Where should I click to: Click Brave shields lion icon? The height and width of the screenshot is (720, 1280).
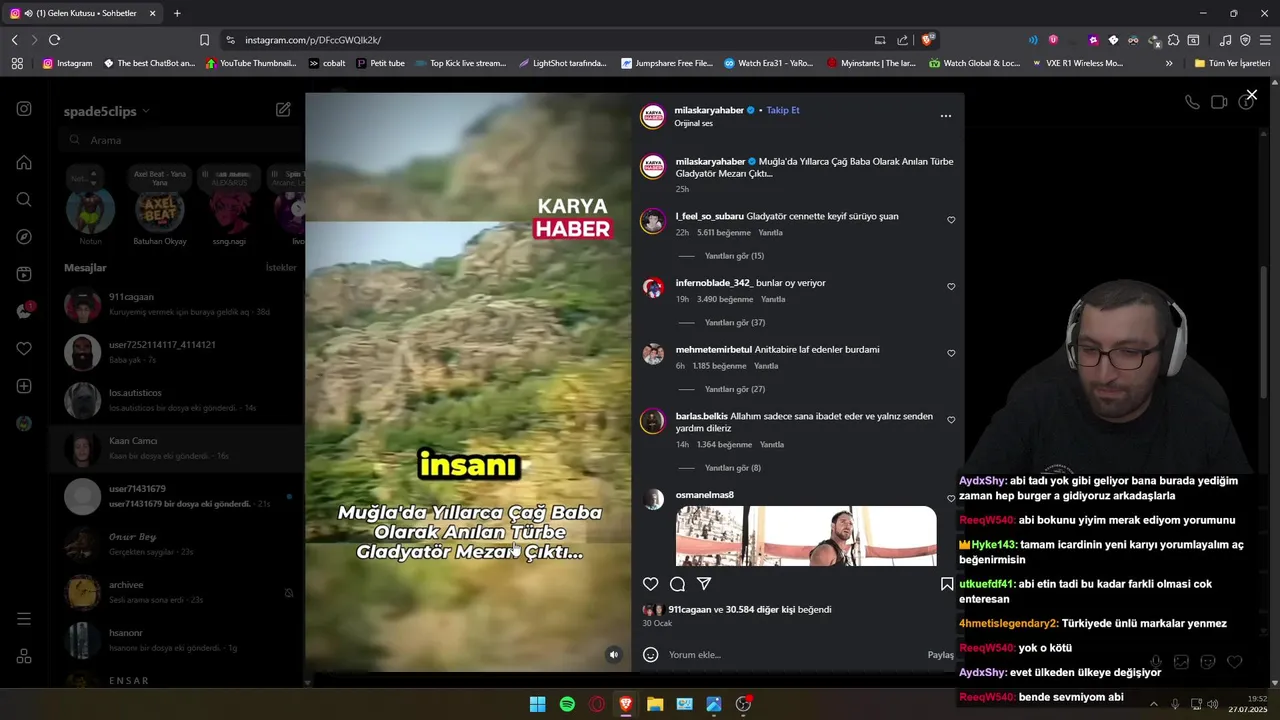(928, 40)
